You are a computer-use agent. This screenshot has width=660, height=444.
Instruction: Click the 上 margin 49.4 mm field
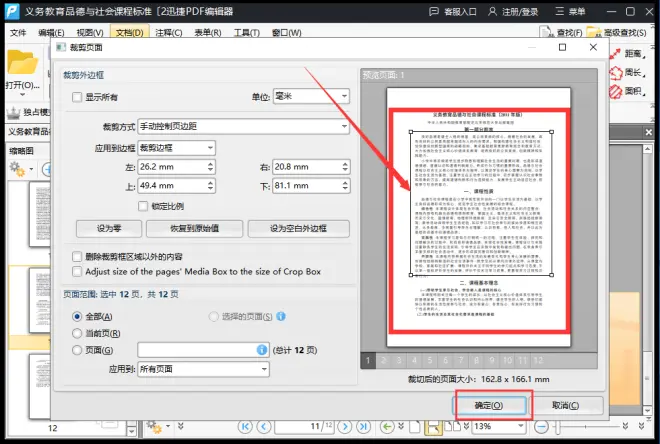pos(176,186)
